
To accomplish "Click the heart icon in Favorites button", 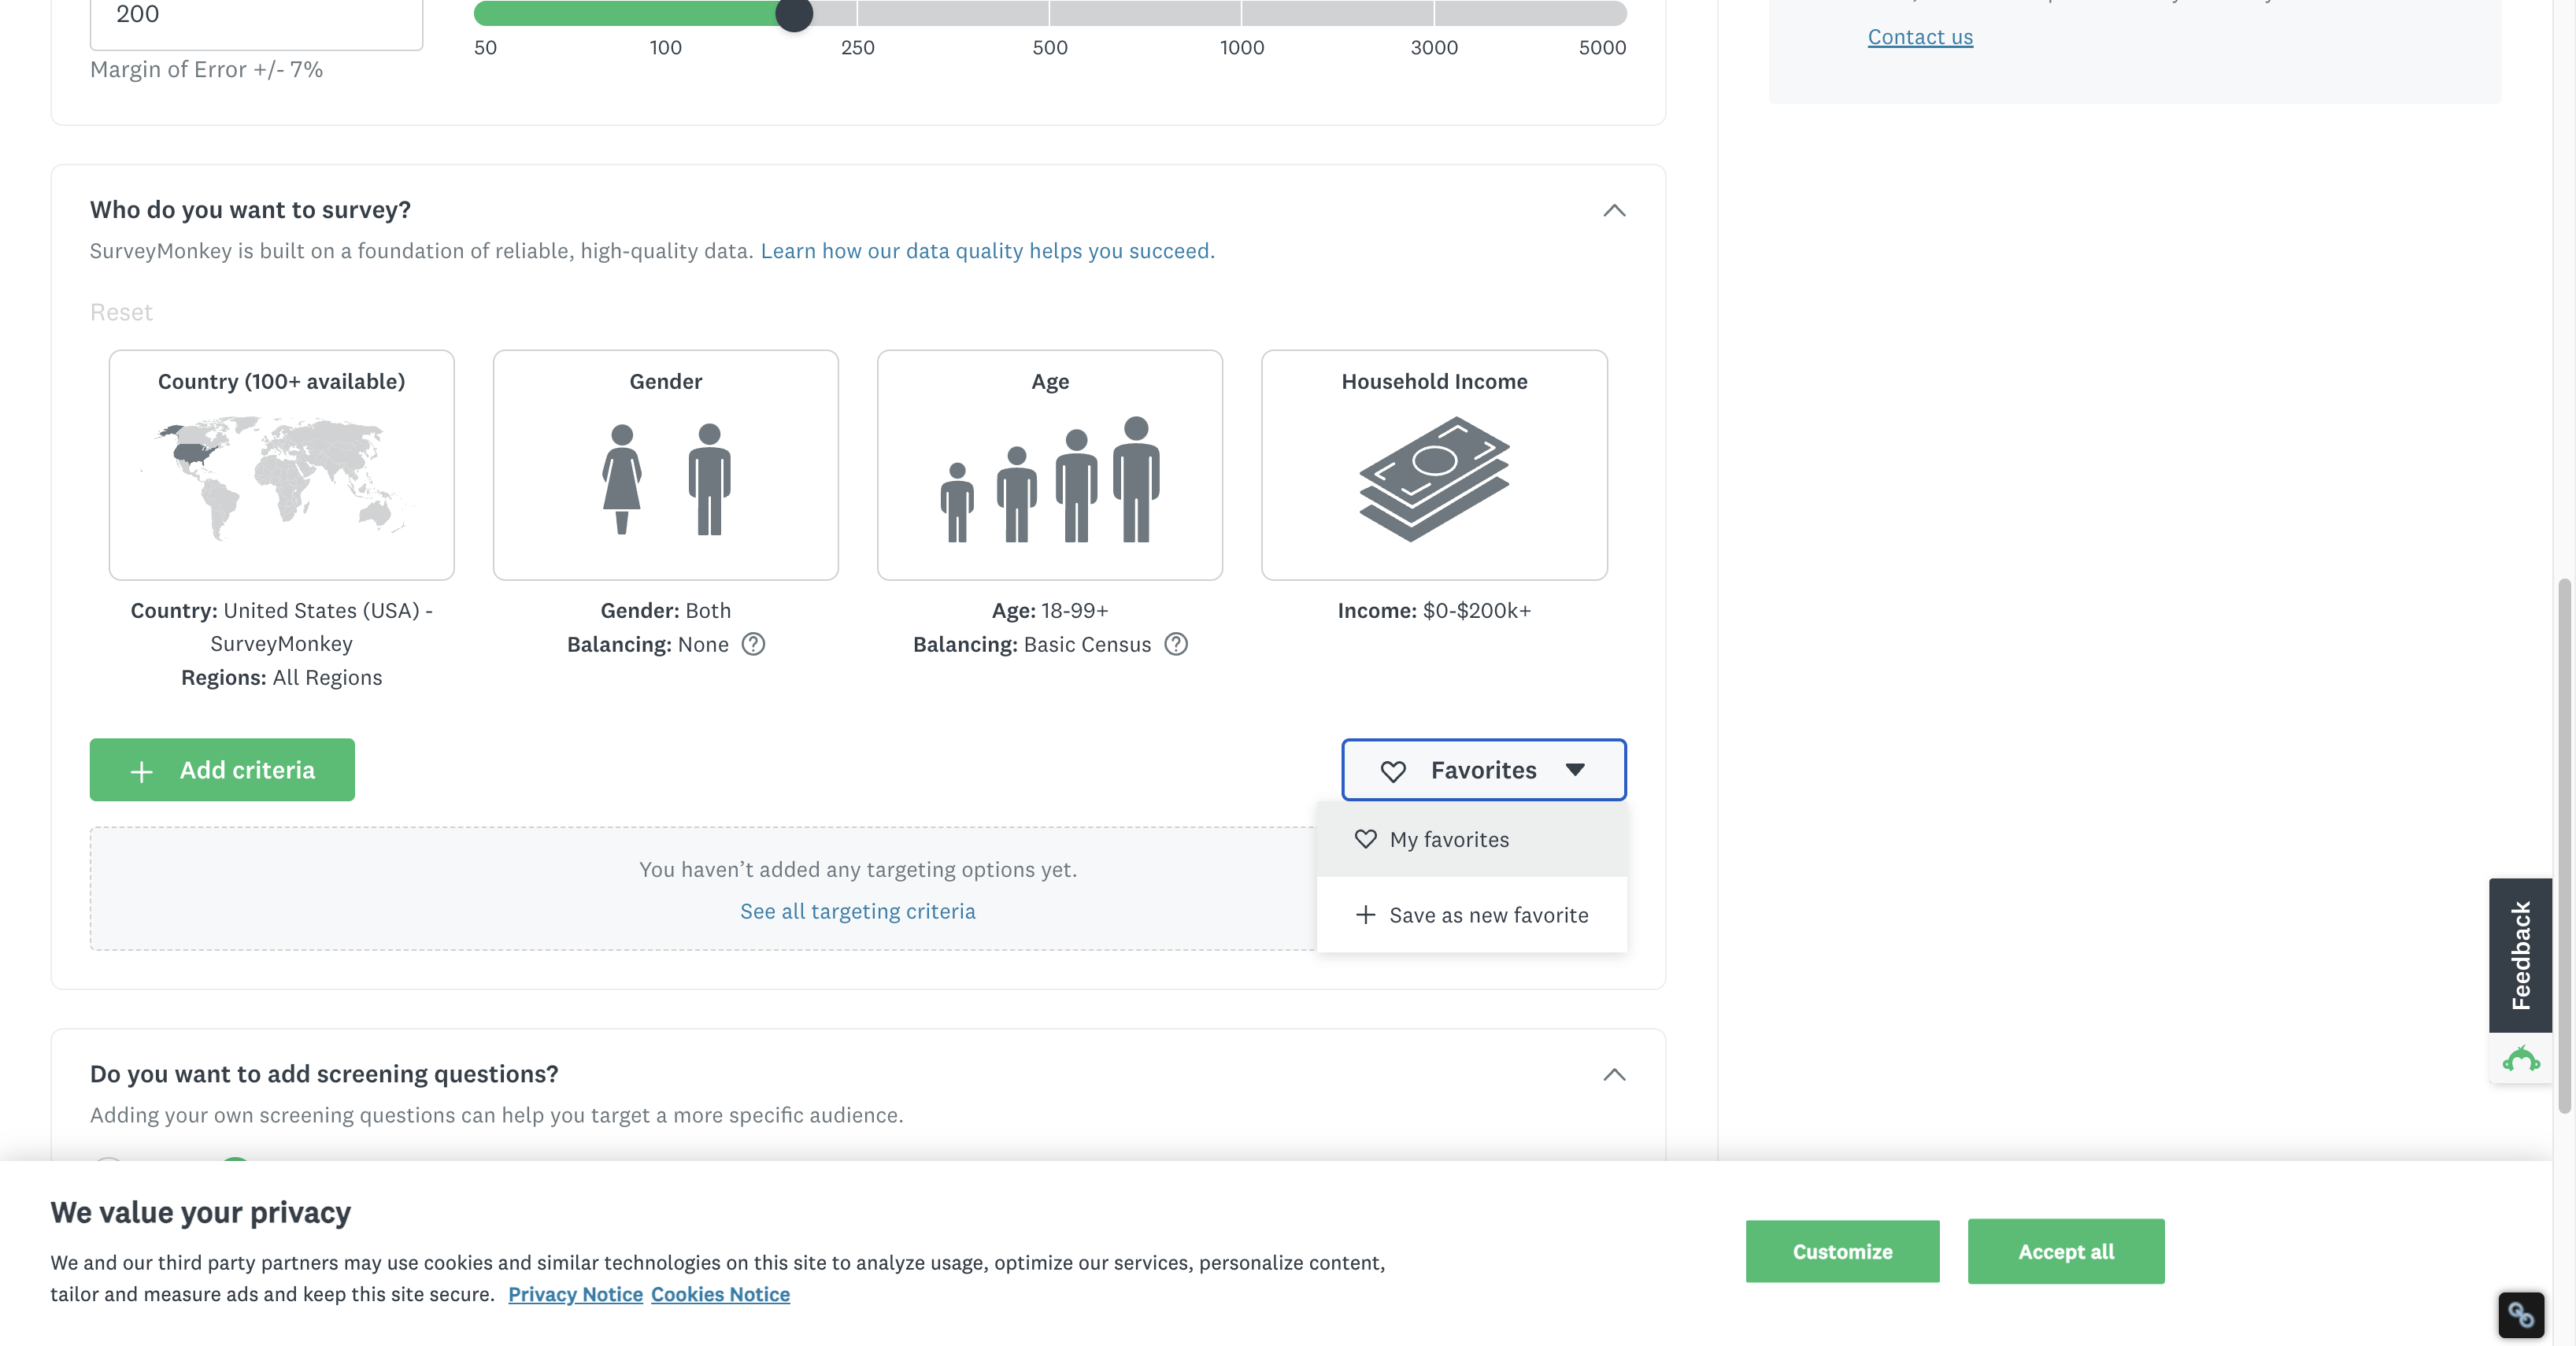I will click(1393, 771).
